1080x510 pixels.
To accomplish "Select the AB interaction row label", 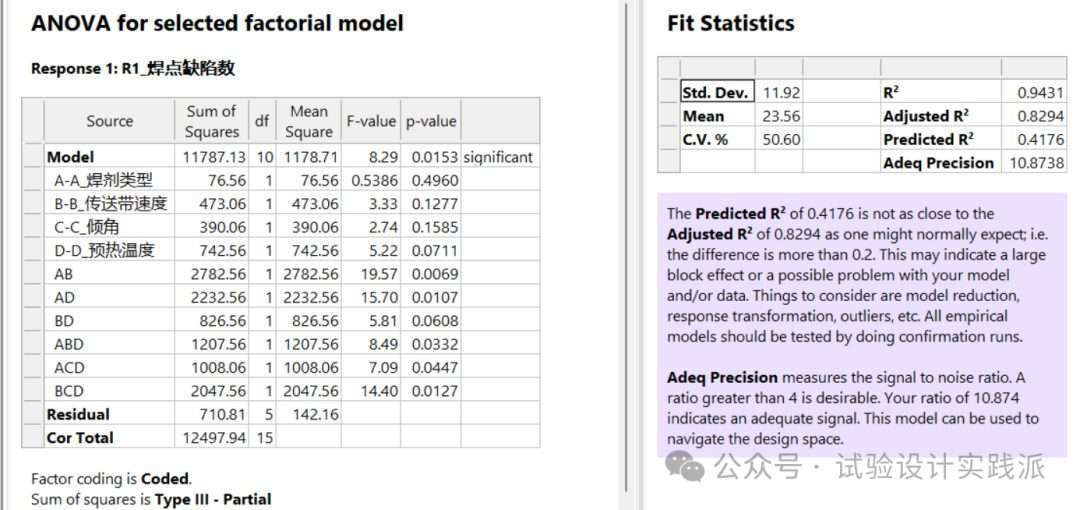I will 63,273.
